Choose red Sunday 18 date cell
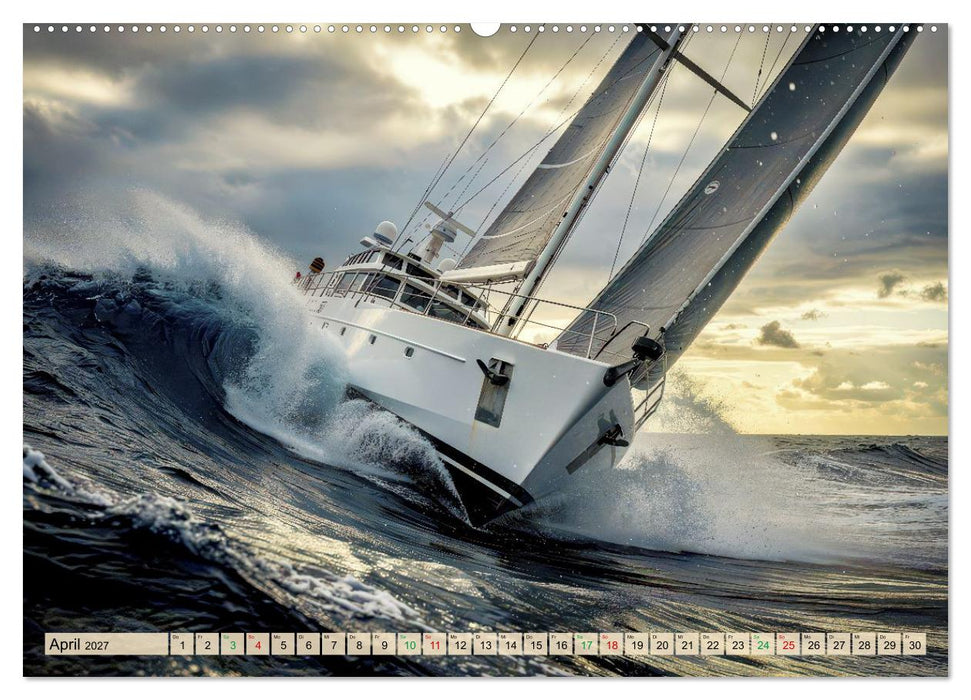 tap(612, 644)
